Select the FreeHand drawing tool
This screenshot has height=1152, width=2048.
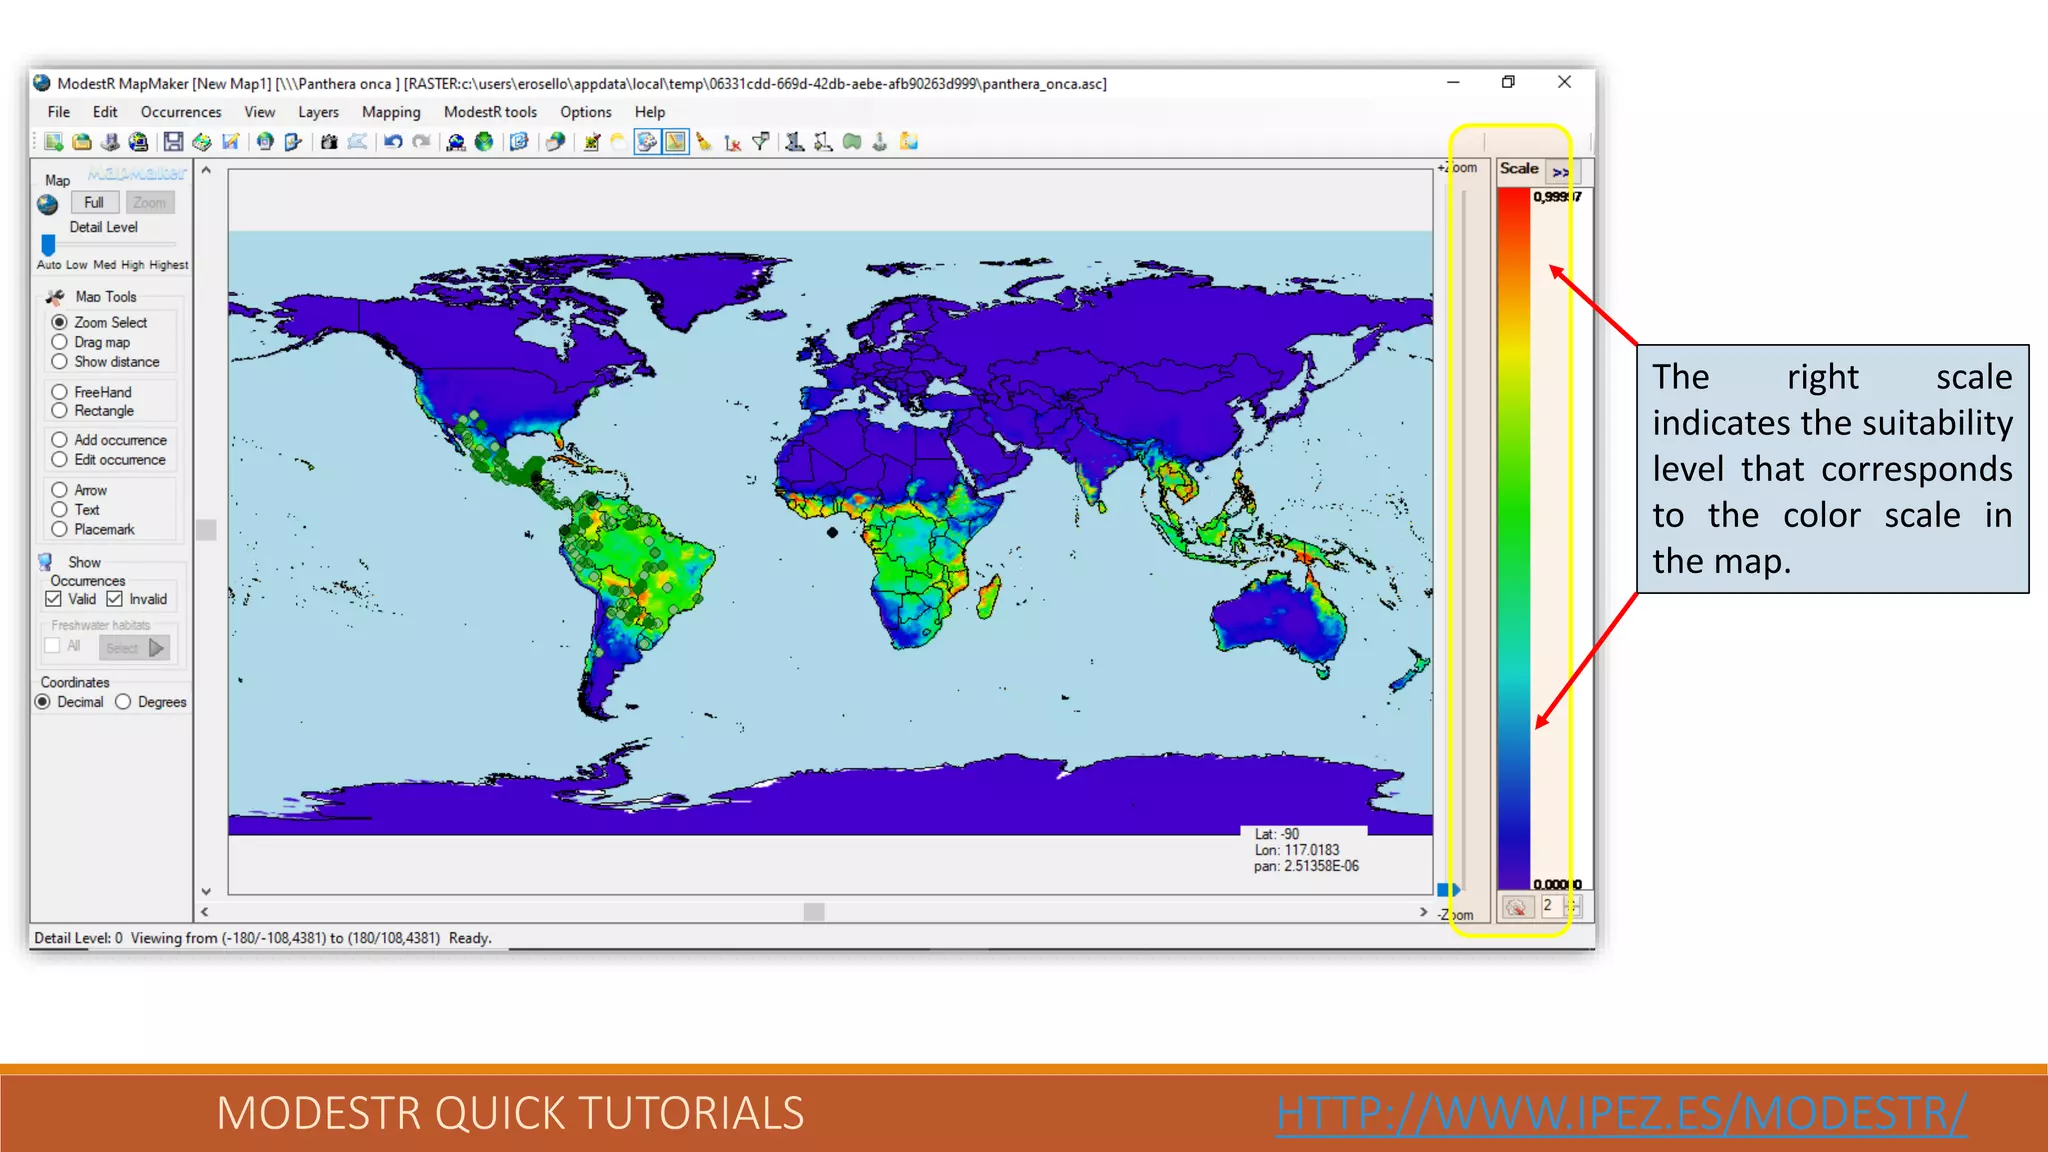(59, 392)
